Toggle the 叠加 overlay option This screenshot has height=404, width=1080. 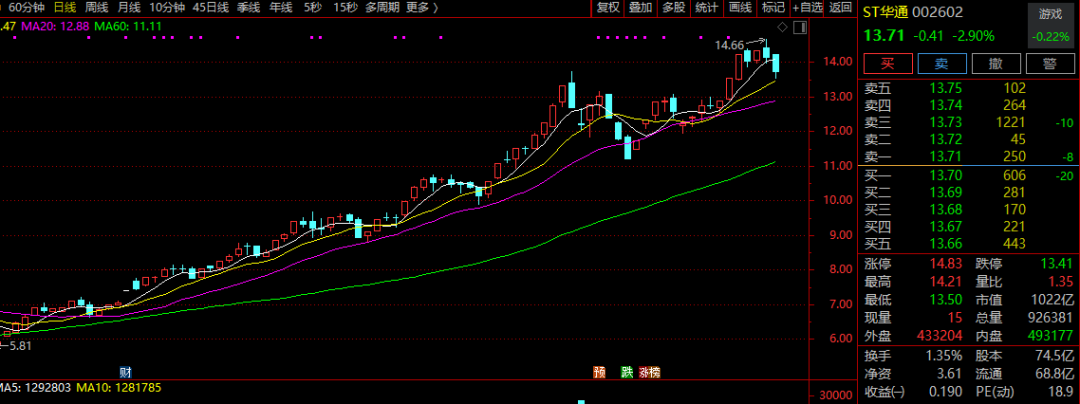click(641, 8)
